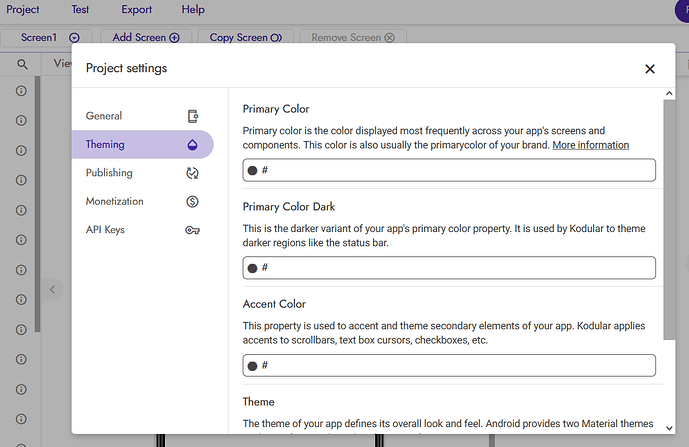This screenshot has height=447, width=689.
Task: Click the General phone-settings icon
Action: [192, 116]
